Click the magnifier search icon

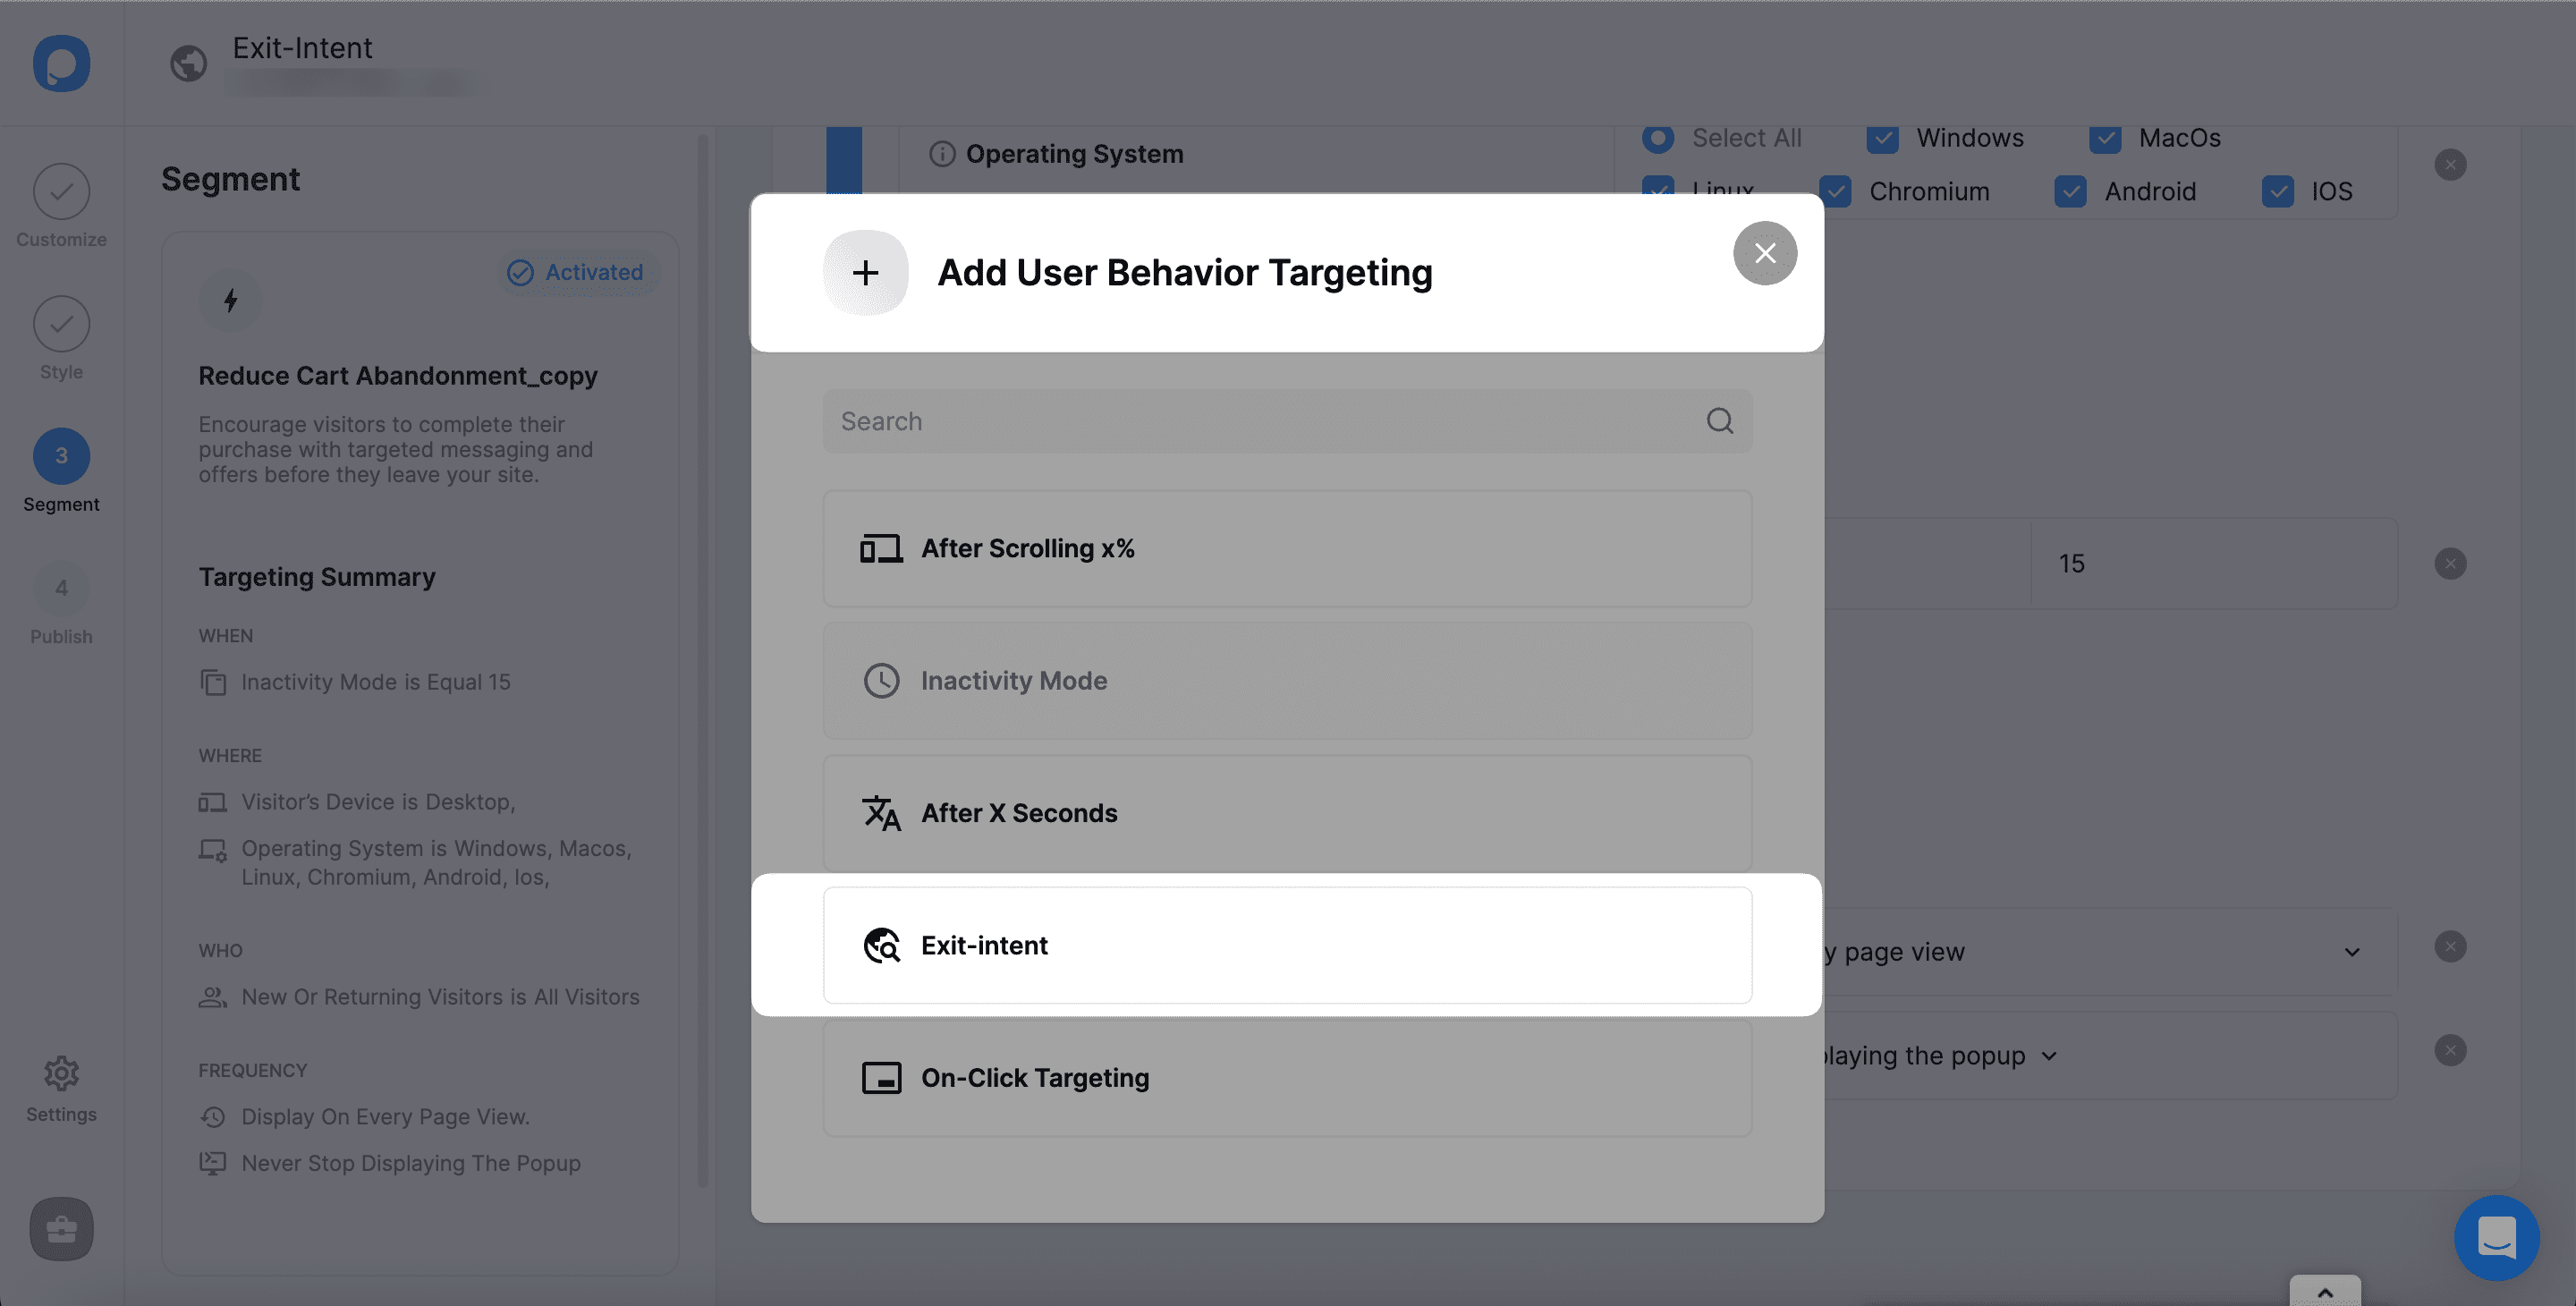click(x=1720, y=421)
